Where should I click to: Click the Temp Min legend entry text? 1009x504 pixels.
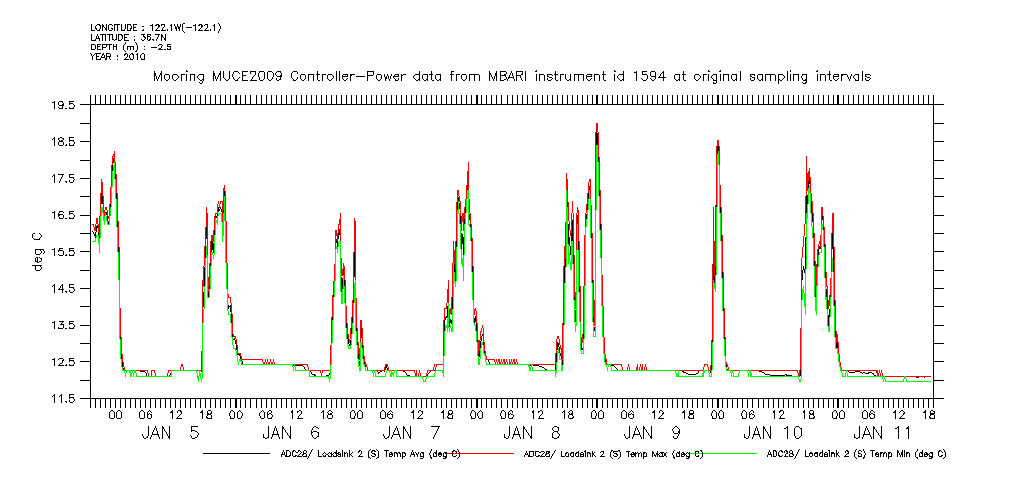[855, 454]
